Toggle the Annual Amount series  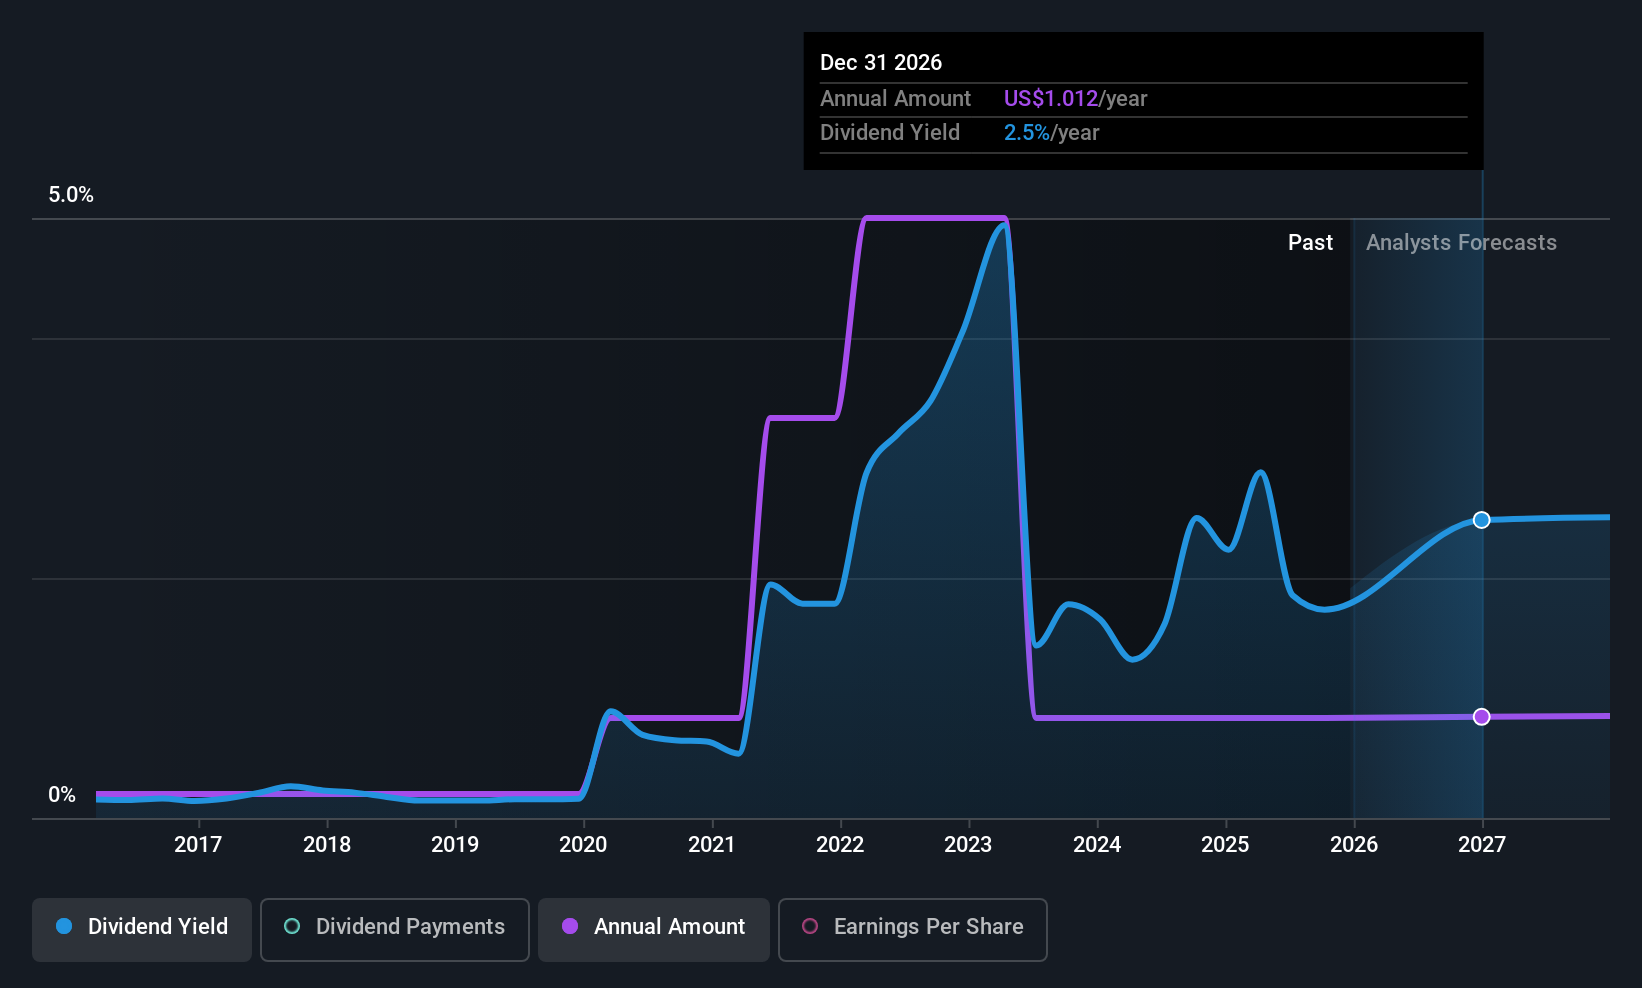tap(654, 929)
